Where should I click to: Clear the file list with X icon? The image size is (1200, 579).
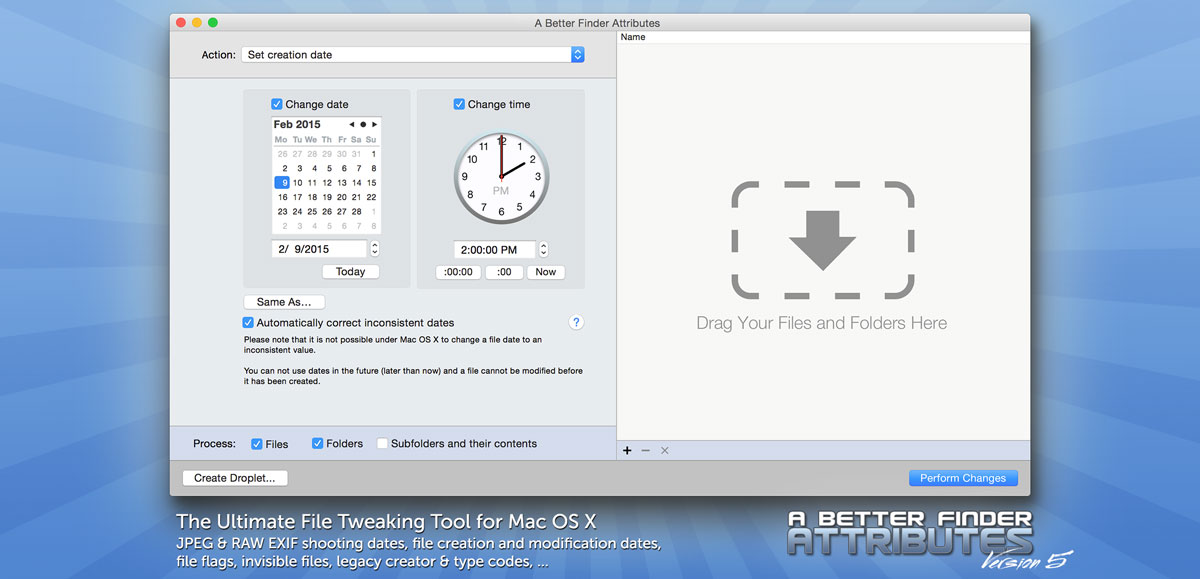pos(664,451)
